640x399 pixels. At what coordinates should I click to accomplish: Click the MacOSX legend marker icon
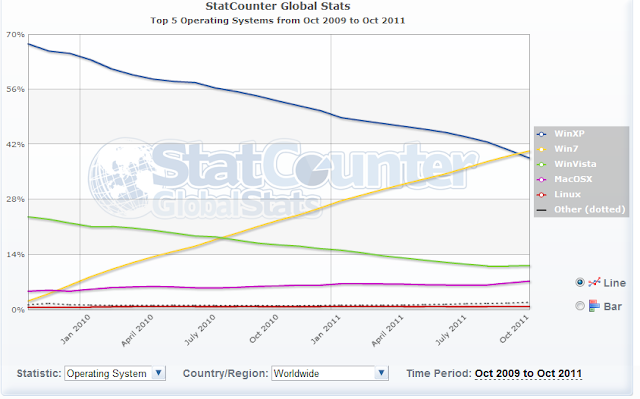[x=542, y=180]
